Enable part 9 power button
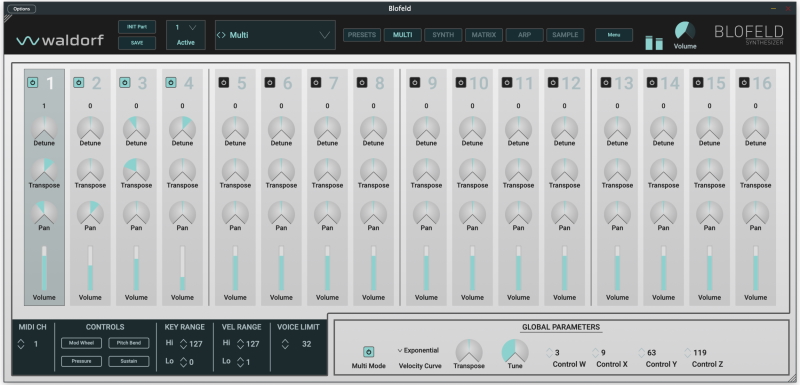Screen dimensions: 800x385 (414, 83)
